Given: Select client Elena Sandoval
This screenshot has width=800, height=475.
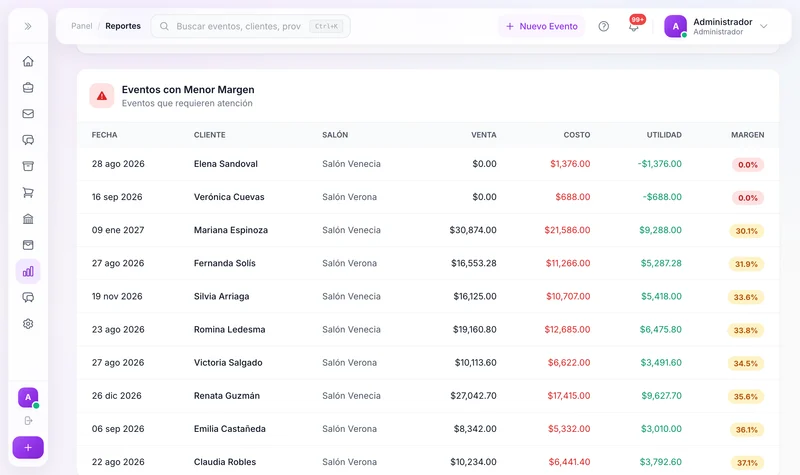Looking at the screenshot, I should [226, 164].
